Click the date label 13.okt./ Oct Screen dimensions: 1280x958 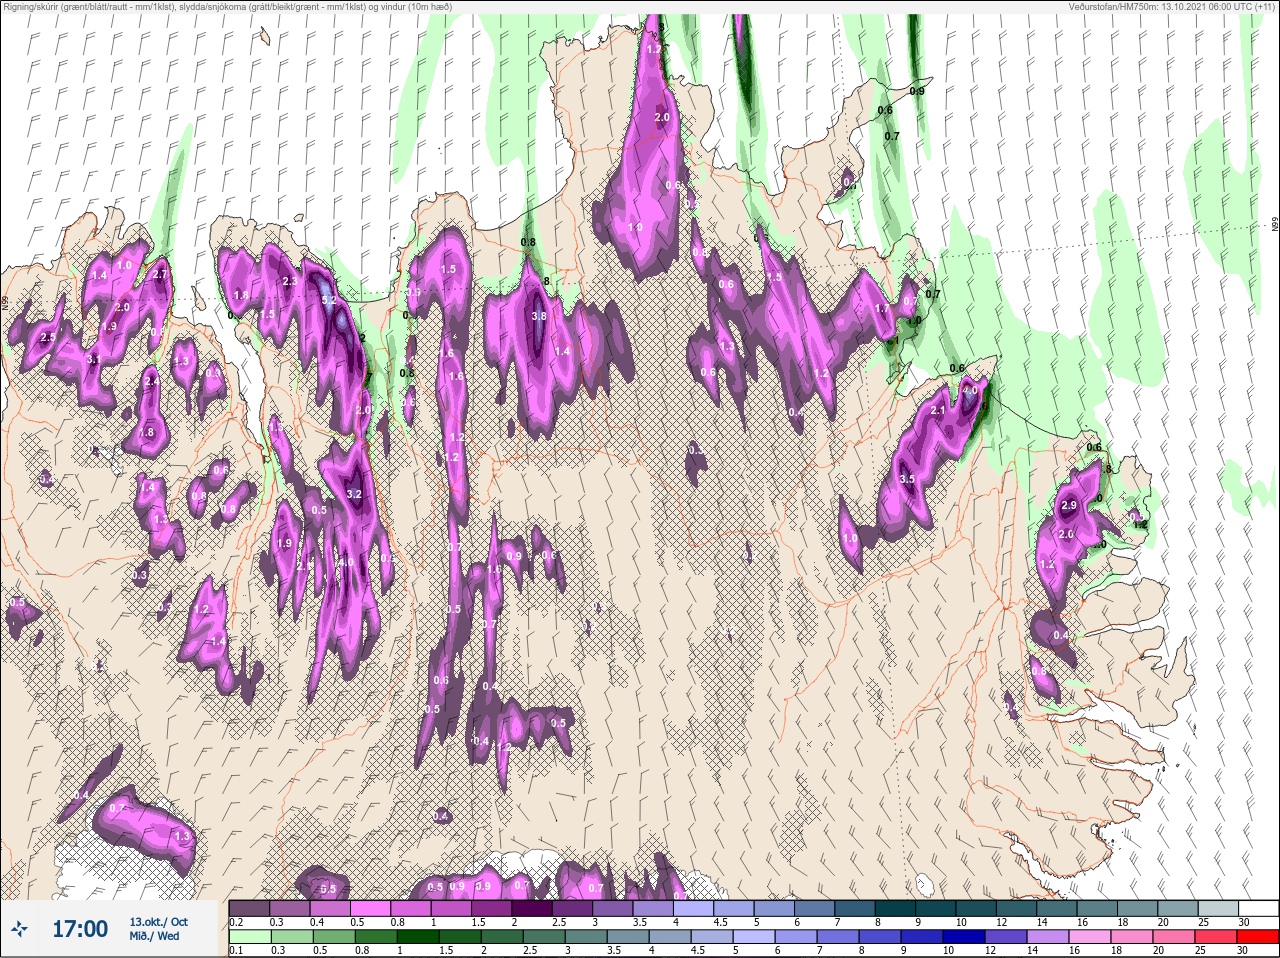158,922
